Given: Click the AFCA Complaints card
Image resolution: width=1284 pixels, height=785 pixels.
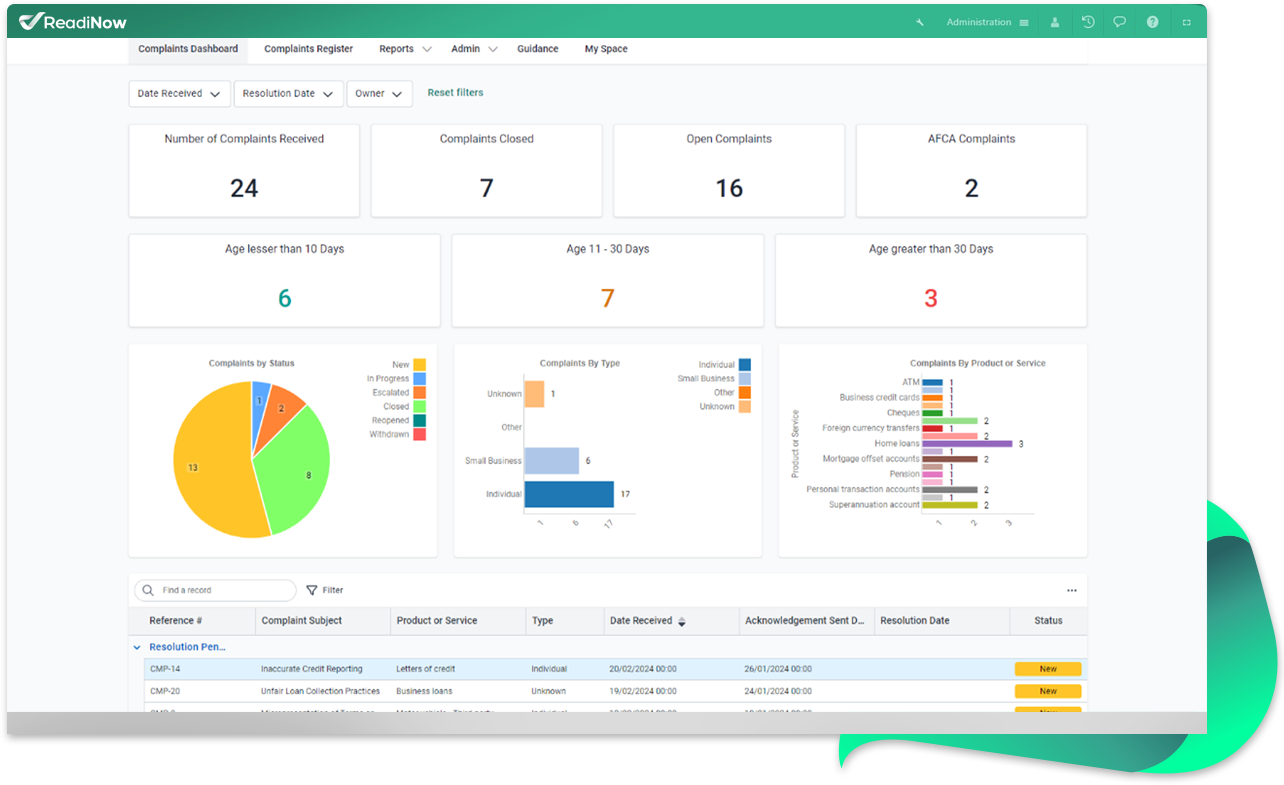Looking at the screenshot, I should tap(971, 170).
